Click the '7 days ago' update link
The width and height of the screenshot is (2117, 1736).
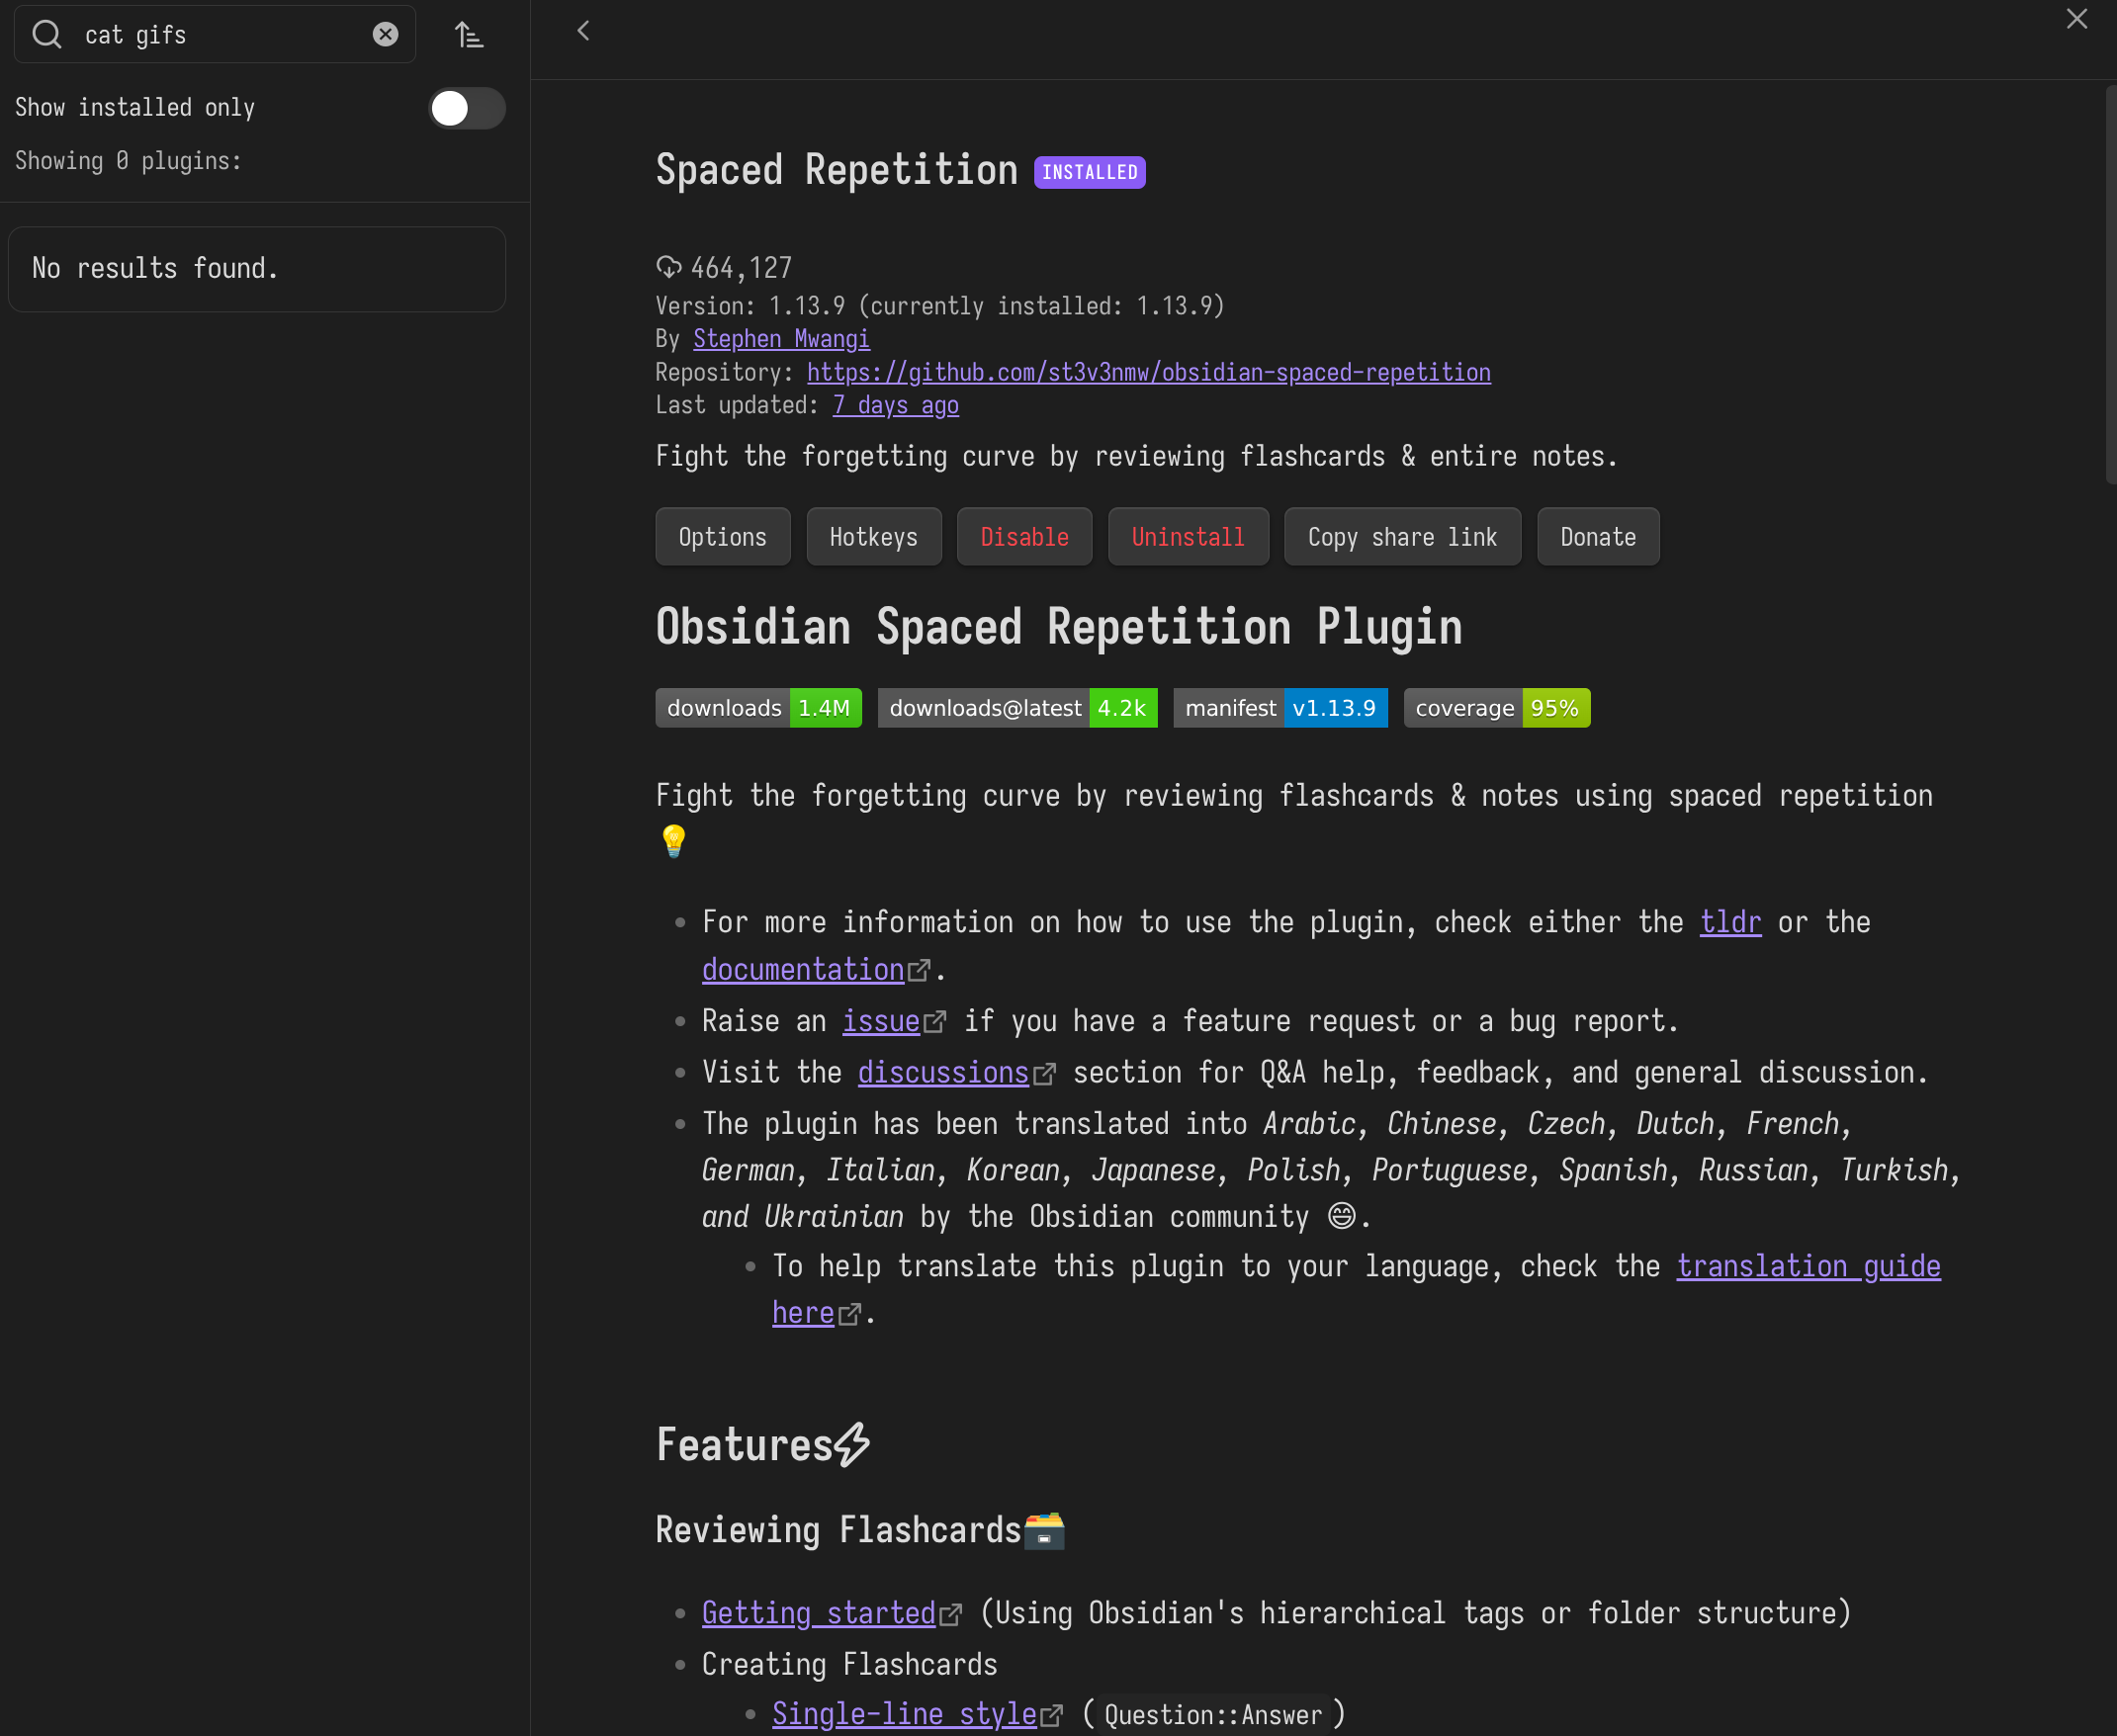coord(896,405)
